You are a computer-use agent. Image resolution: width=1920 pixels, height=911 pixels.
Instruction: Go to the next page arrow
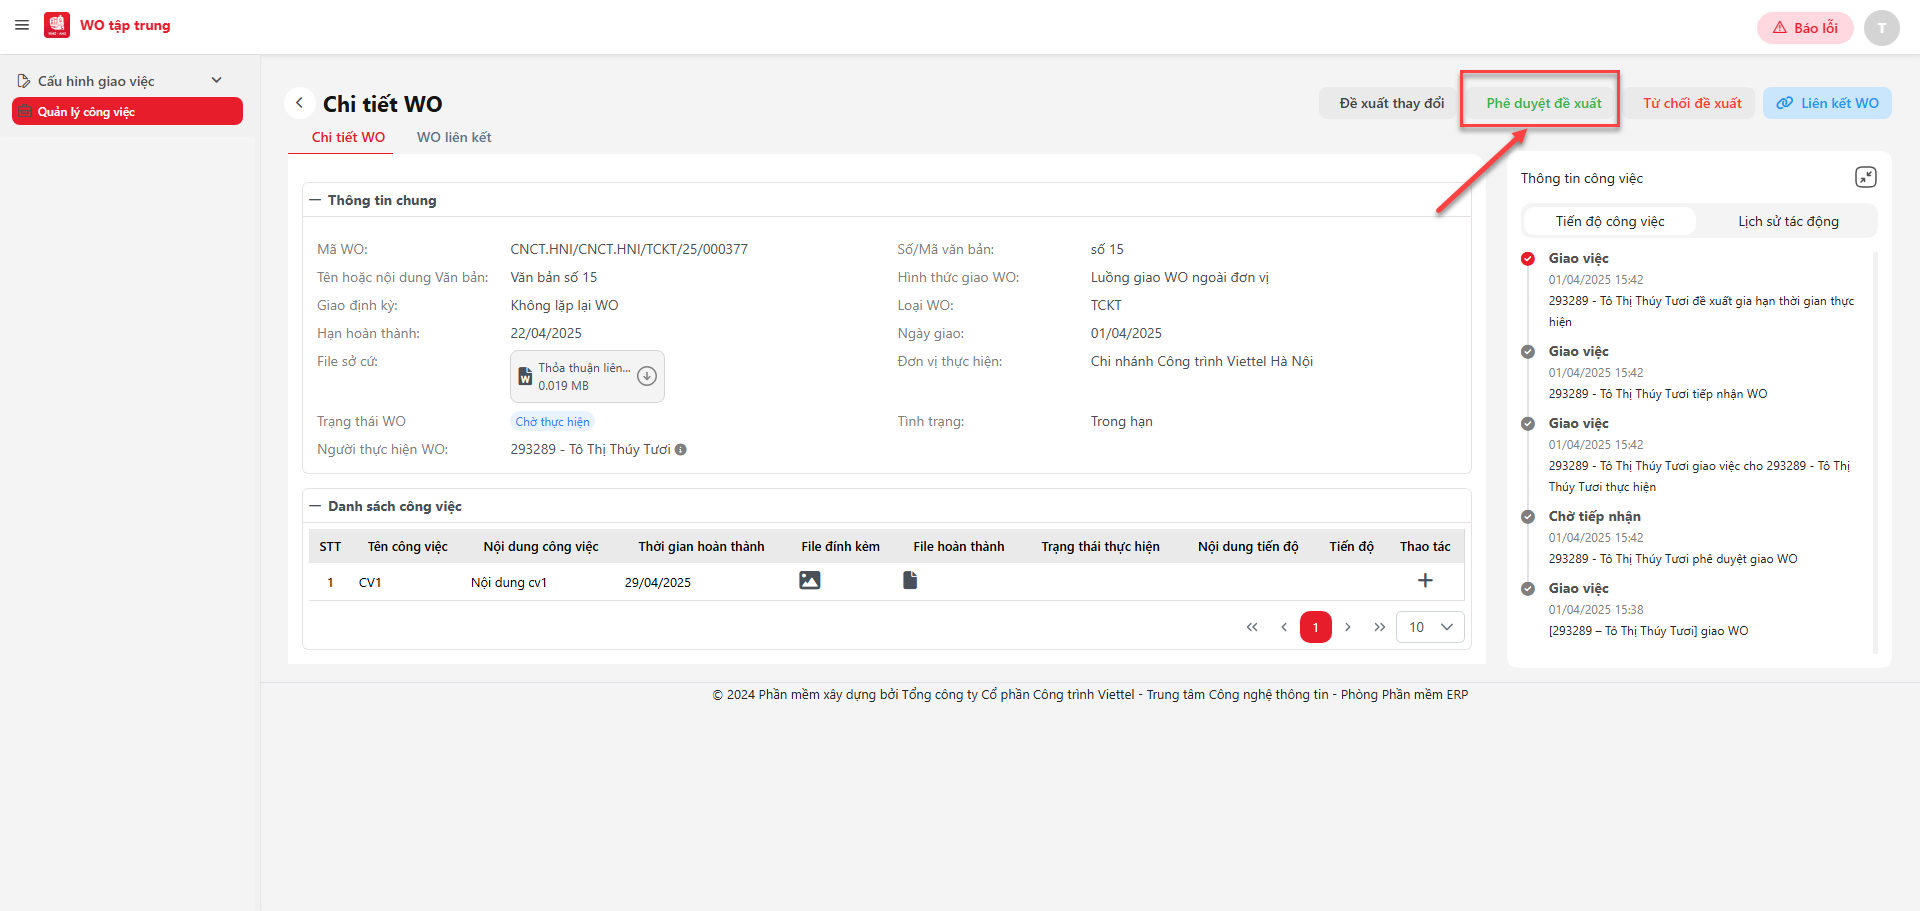click(1348, 627)
